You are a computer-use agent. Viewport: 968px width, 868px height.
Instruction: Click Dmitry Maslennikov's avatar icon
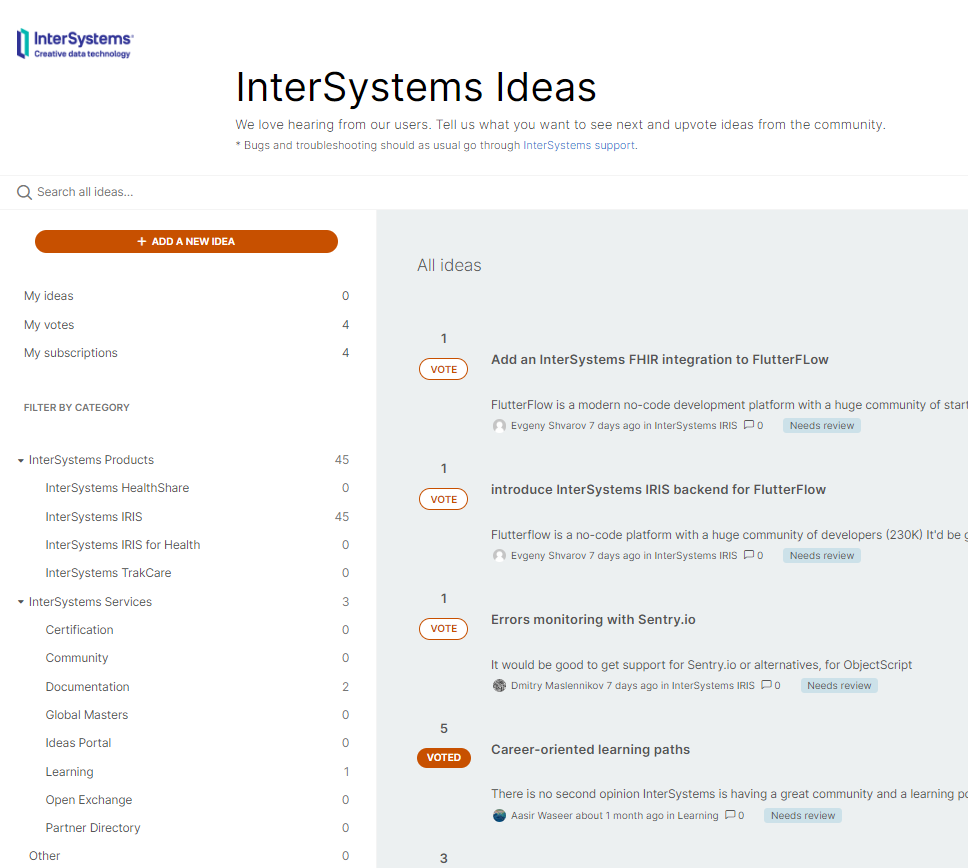[x=499, y=685]
